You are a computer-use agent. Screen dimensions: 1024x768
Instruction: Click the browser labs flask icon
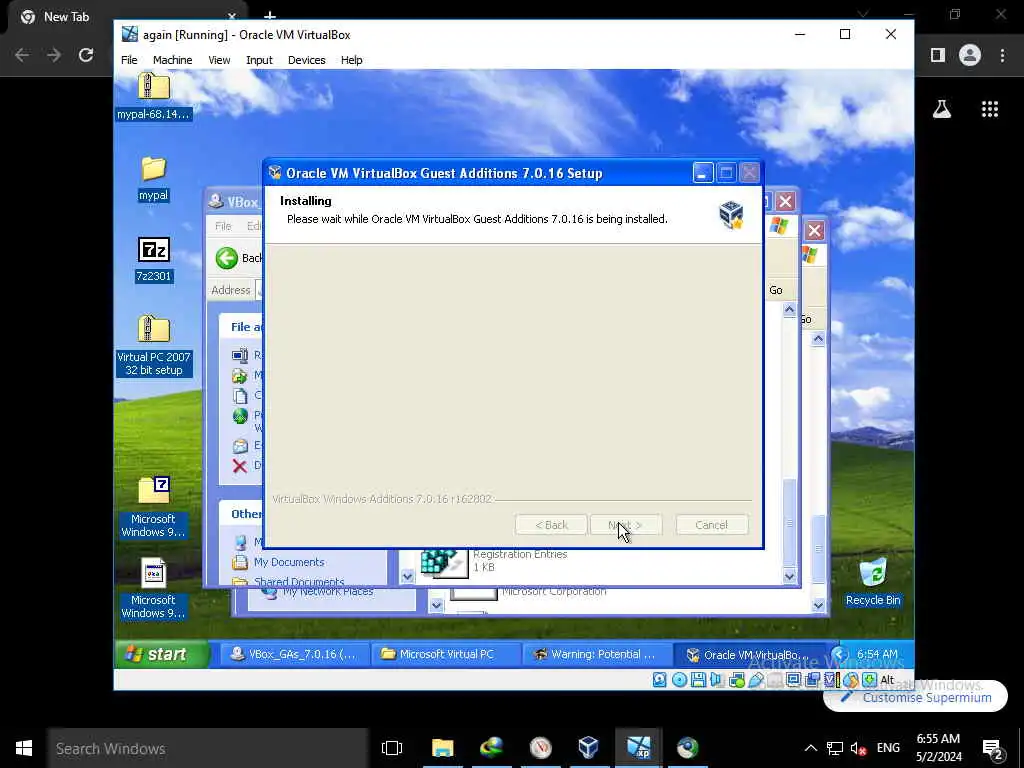941,109
